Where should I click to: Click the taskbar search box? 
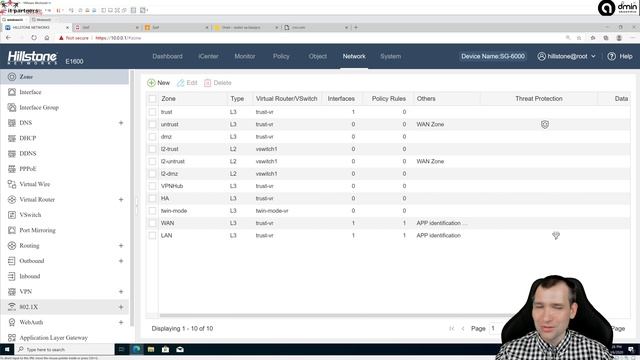64,349
